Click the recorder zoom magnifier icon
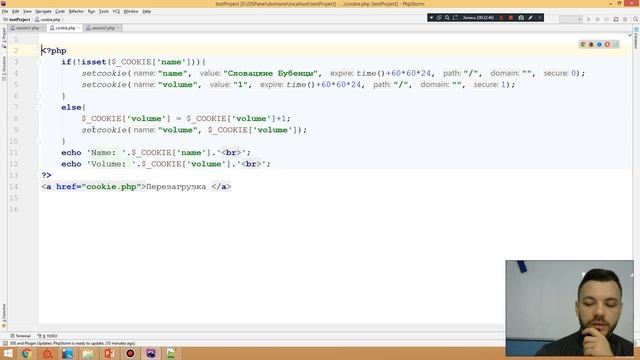The image size is (640, 360). pyautogui.click(x=447, y=18)
